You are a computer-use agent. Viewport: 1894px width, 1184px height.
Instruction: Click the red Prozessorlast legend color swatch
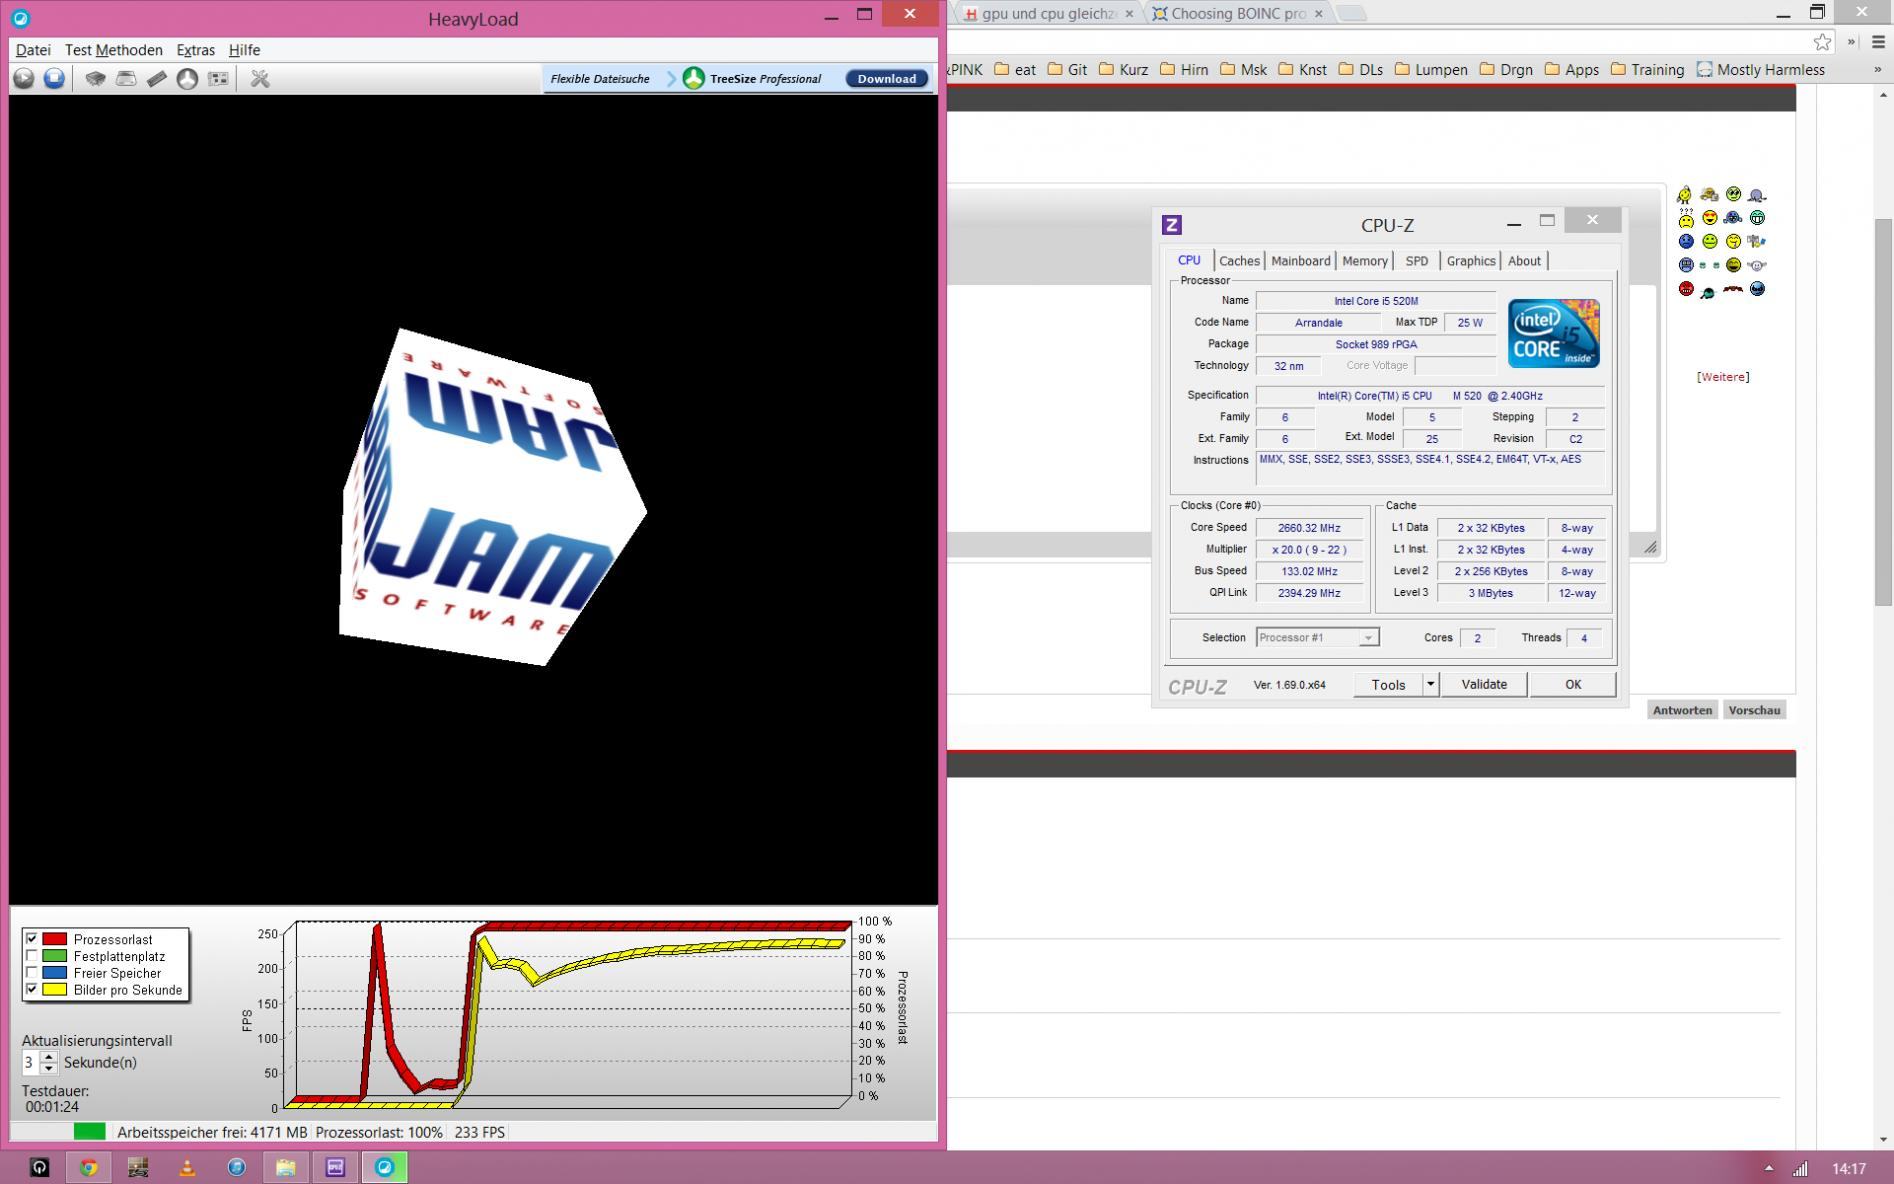click(55, 939)
